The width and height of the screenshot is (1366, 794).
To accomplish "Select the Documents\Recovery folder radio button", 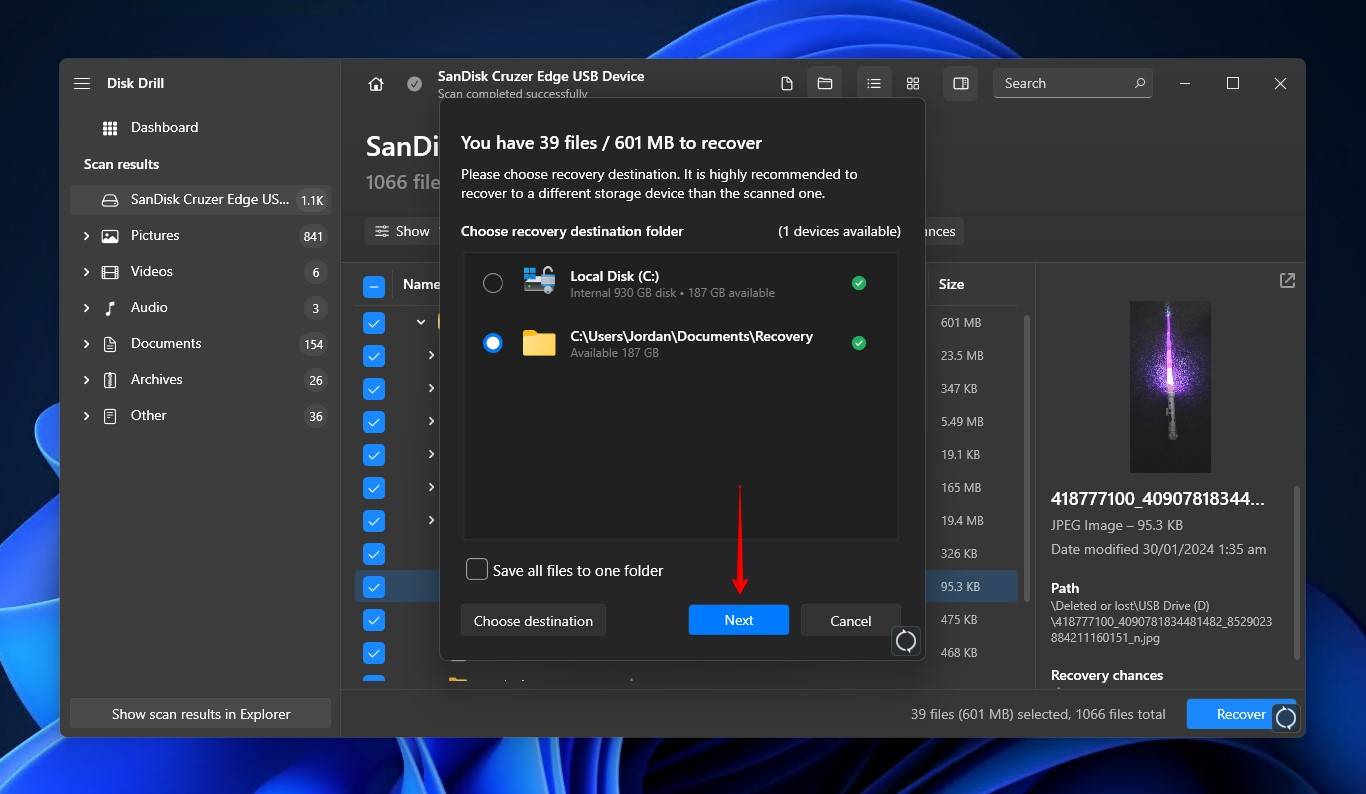I will click(493, 343).
